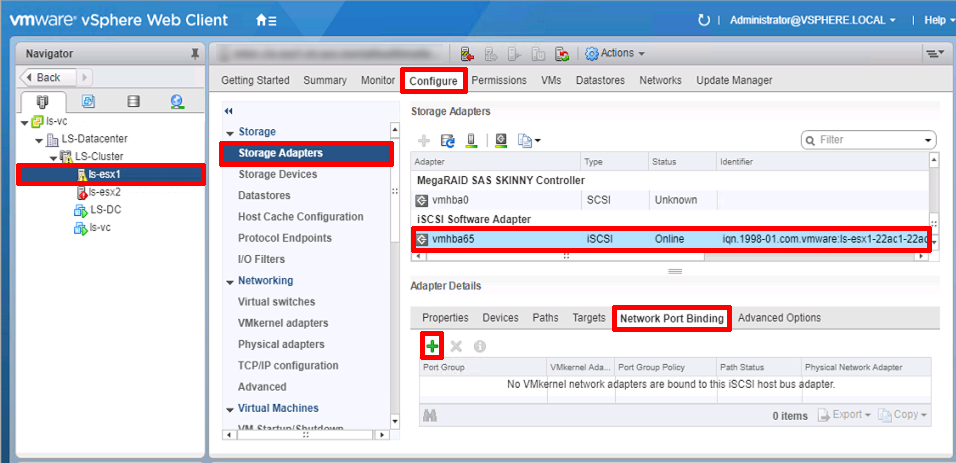This screenshot has width=956, height=463.
Task: Click the Enter Maintenance Mode host icon
Action: point(468,54)
